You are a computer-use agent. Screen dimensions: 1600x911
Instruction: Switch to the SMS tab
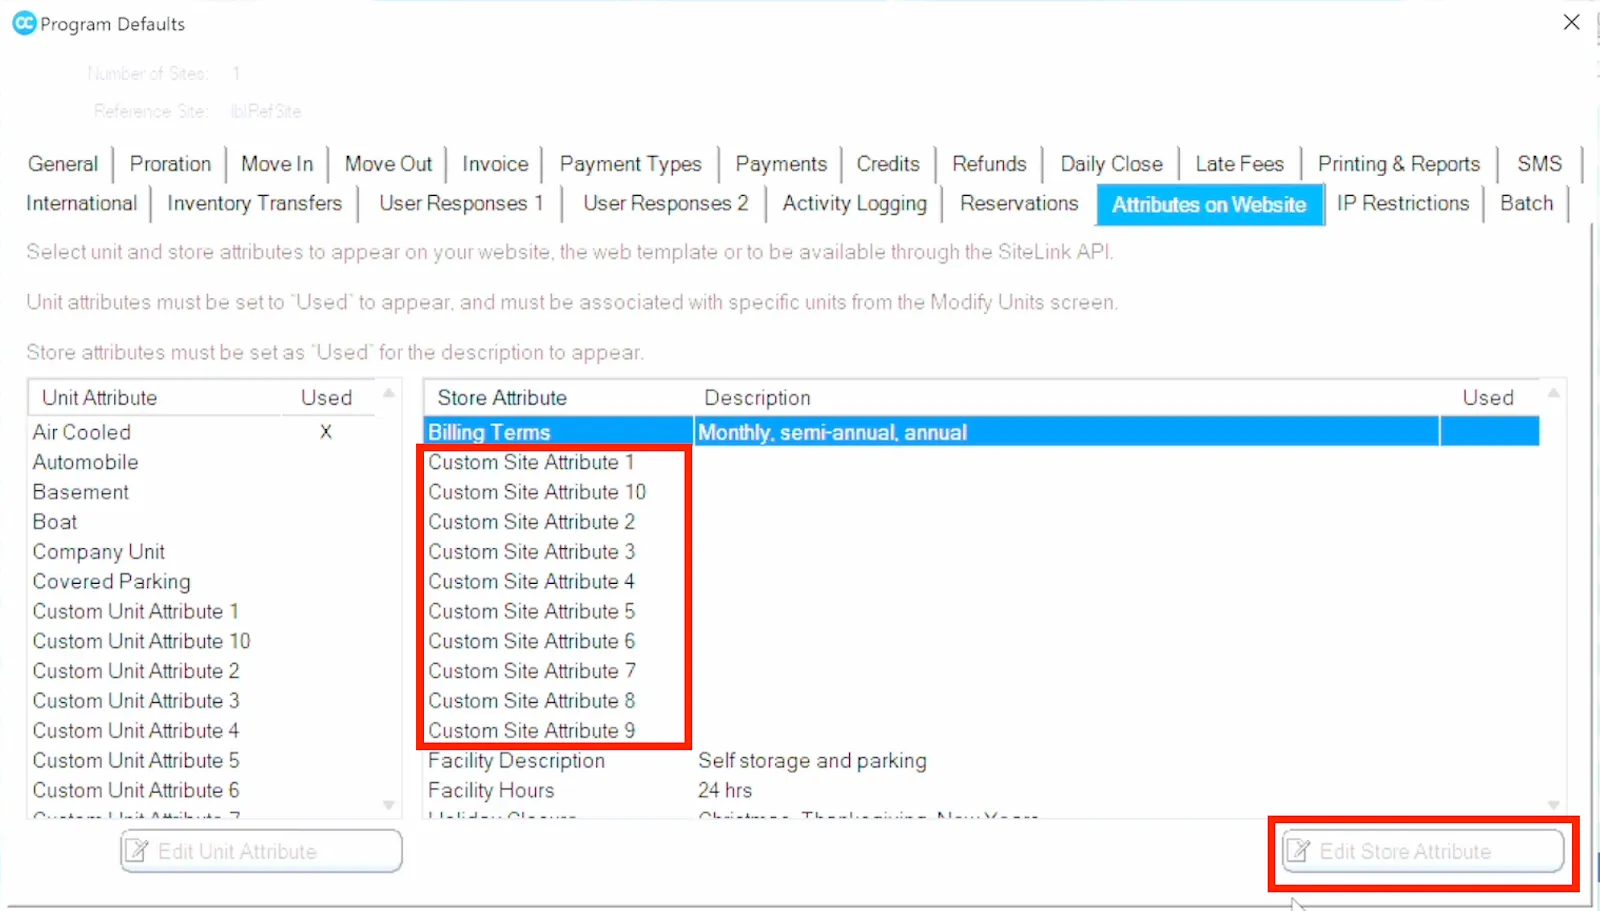pos(1539,164)
